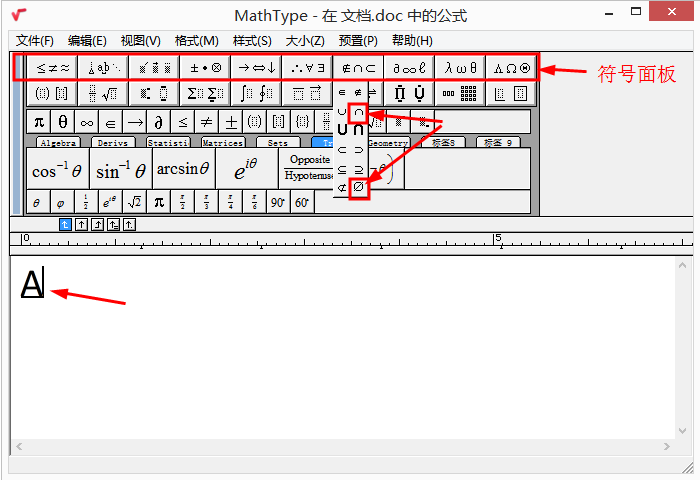The height and width of the screenshot is (480, 700).
Task: Insert the arcsin θ expression
Action: tap(183, 169)
